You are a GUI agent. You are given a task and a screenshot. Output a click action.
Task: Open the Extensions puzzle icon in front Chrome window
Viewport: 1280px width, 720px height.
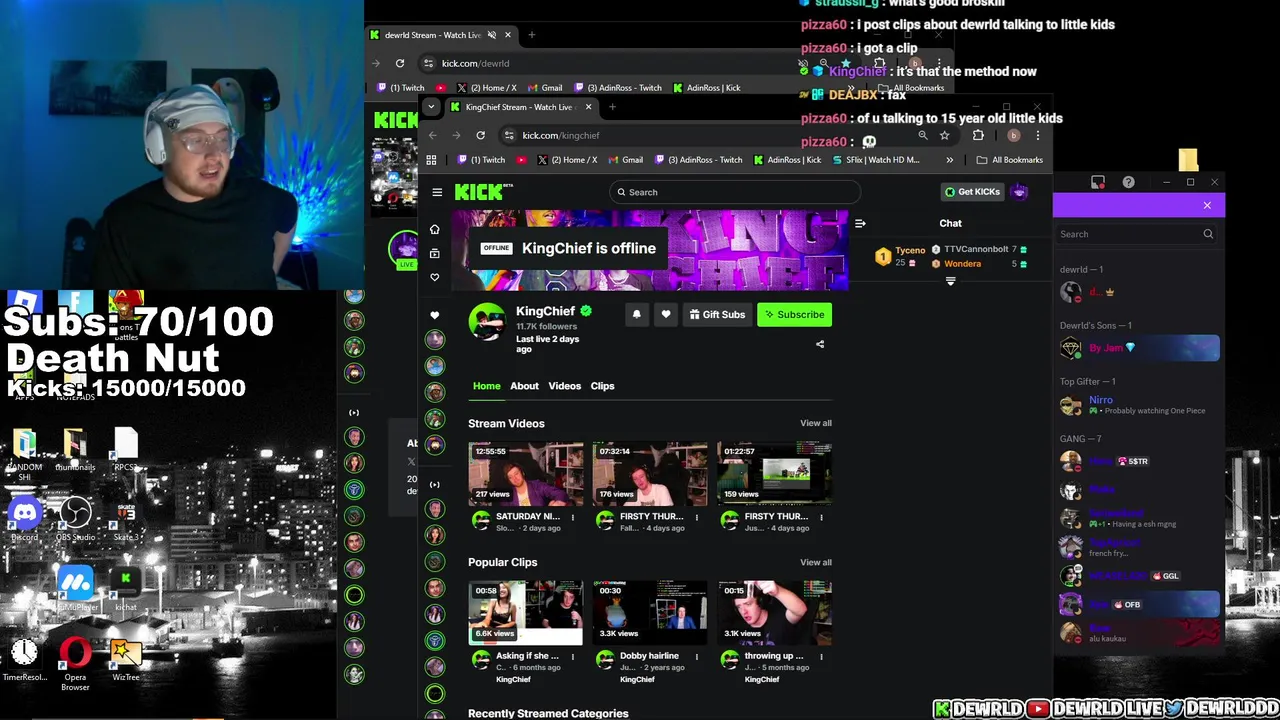coord(978,135)
